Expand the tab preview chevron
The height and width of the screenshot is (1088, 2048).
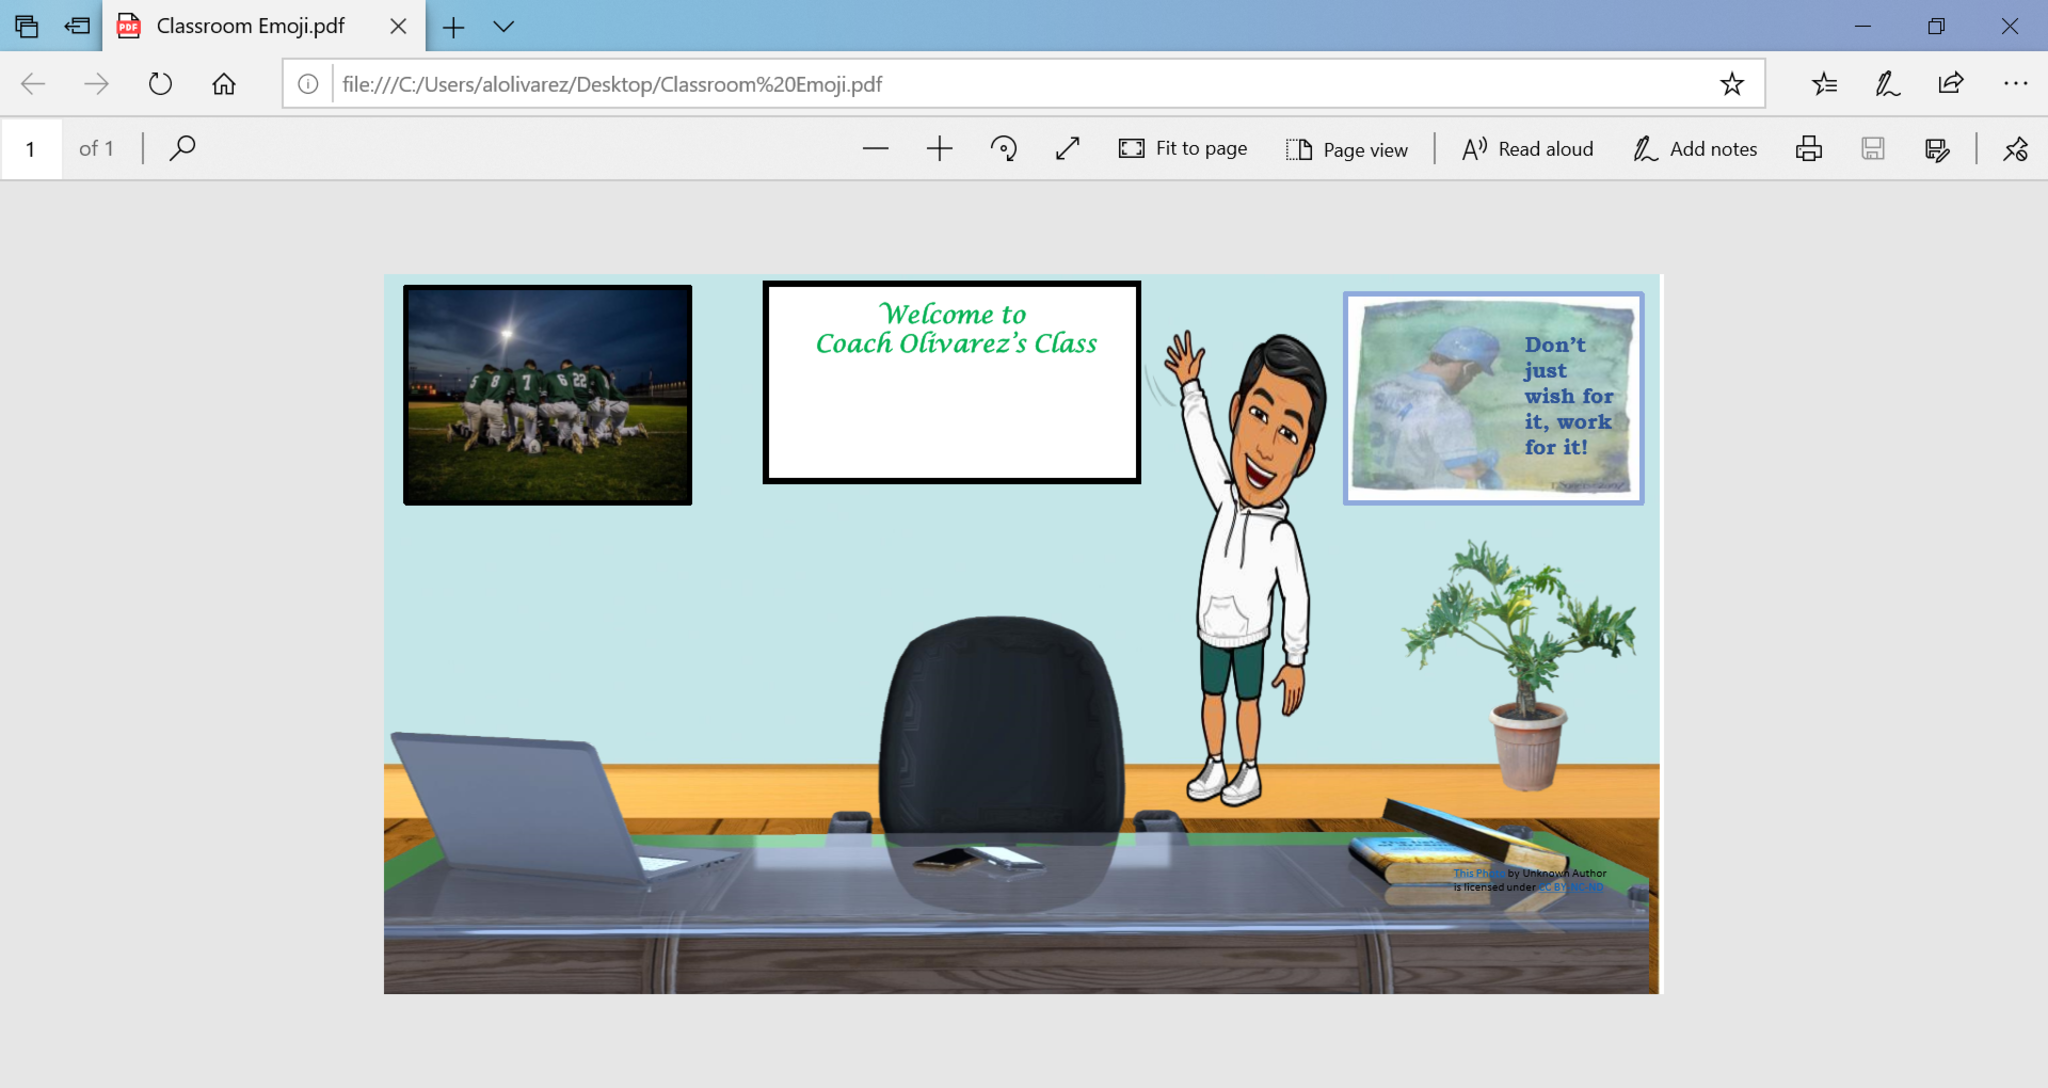(x=504, y=27)
